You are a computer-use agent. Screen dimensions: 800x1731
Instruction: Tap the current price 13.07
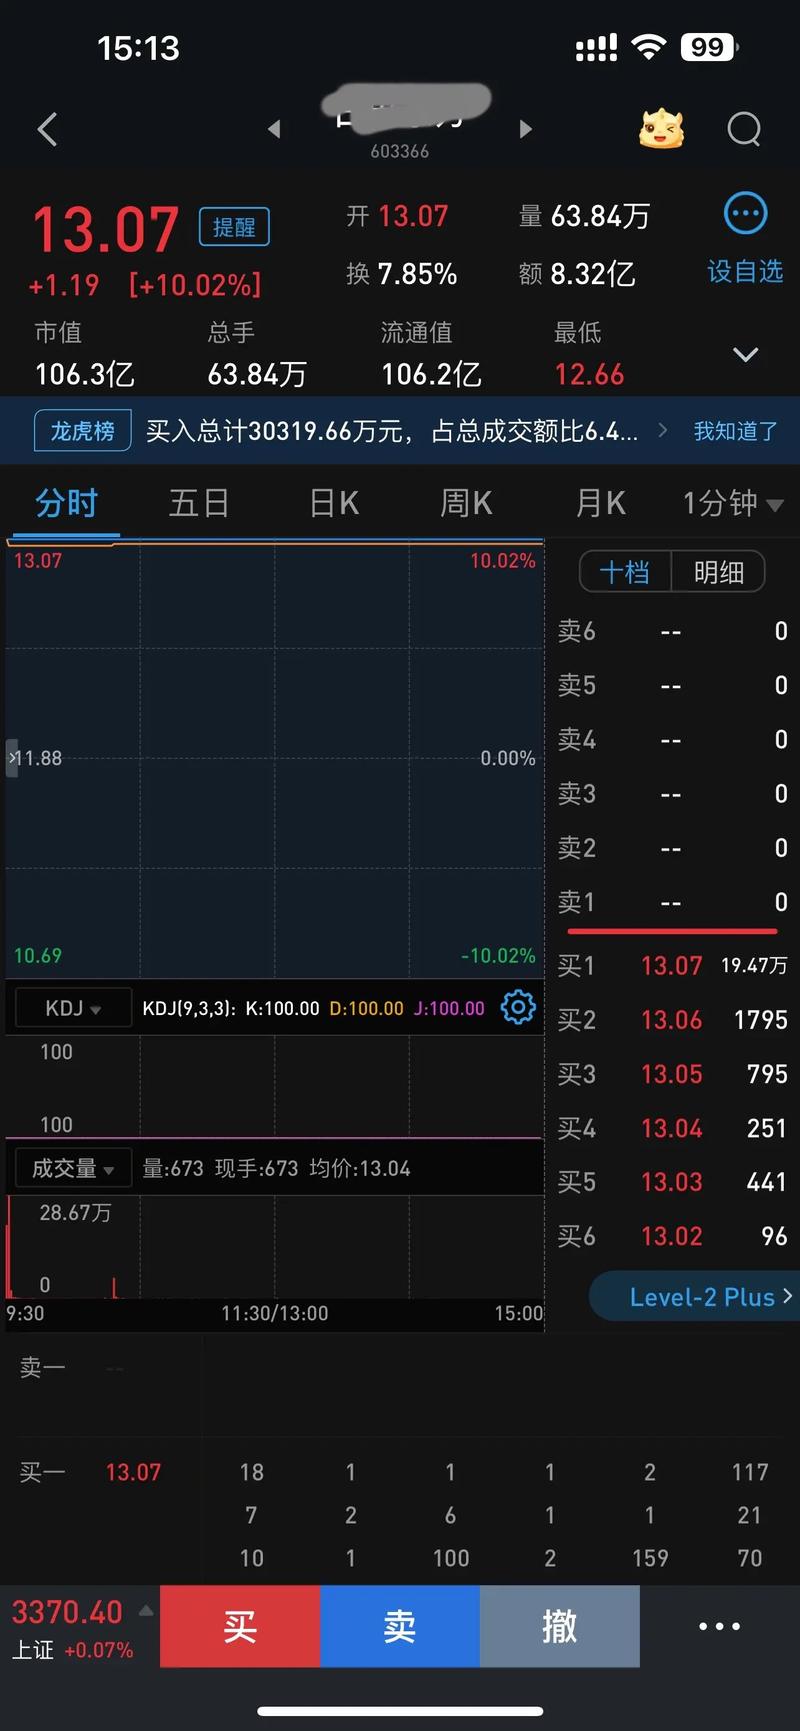(106, 229)
